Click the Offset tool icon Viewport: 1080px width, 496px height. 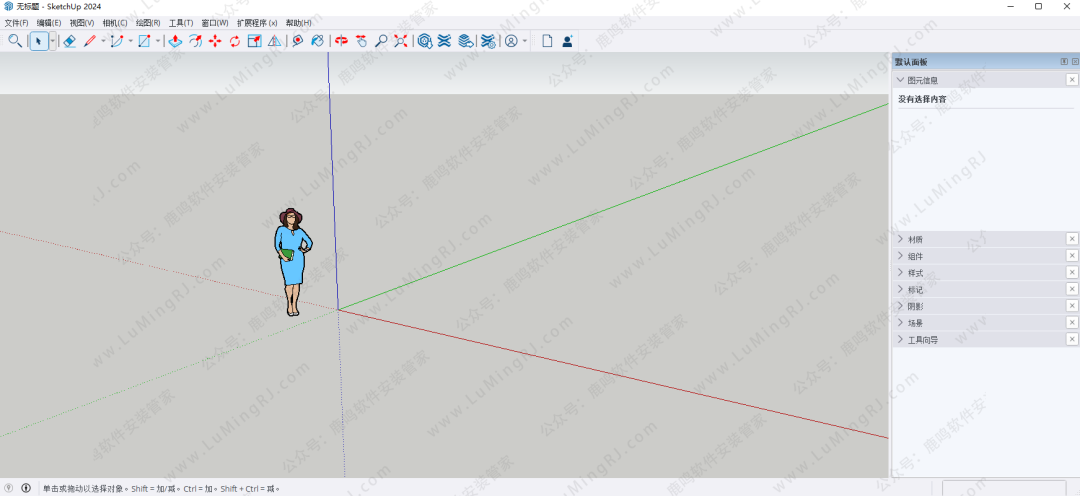pyautogui.click(x=195, y=41)
